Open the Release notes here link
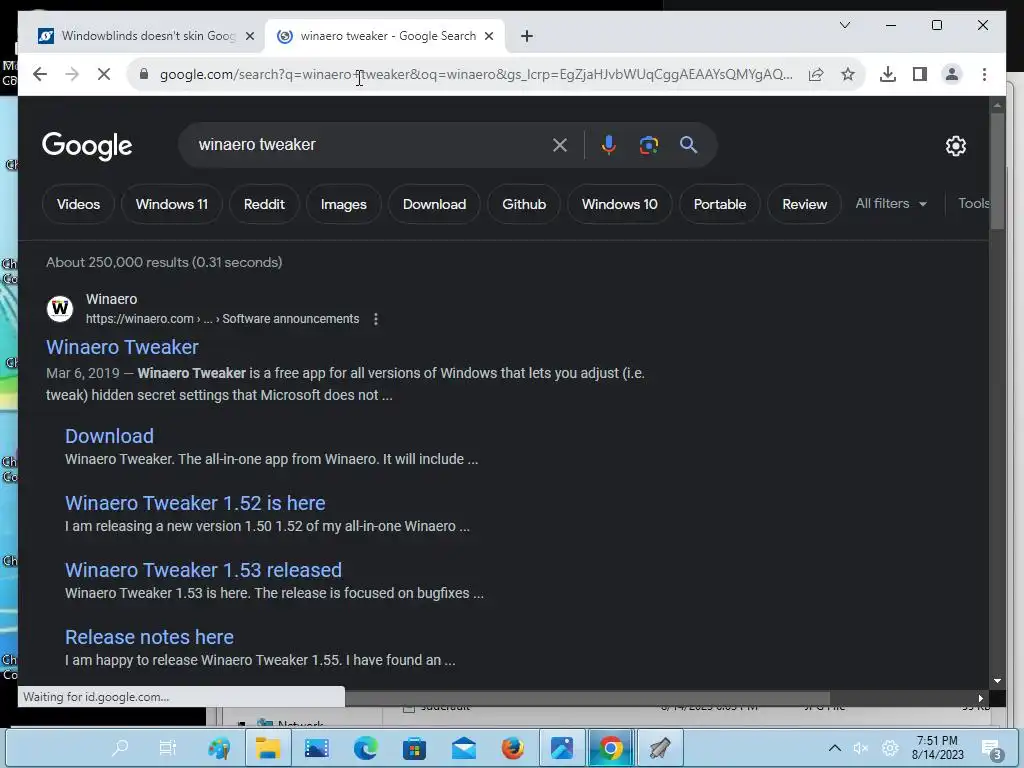1024x768 pixels. [x=149, y=637]
